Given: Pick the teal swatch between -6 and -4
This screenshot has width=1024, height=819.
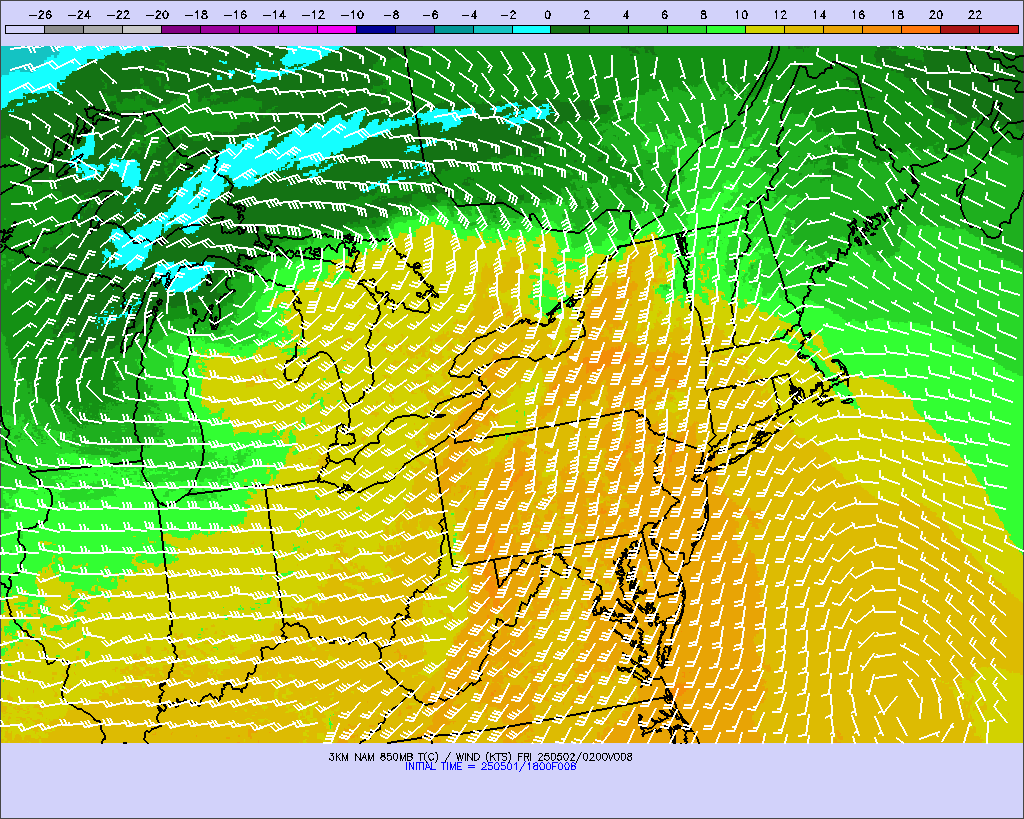Looking at the screenshot, I should click(x=453, y=29).
